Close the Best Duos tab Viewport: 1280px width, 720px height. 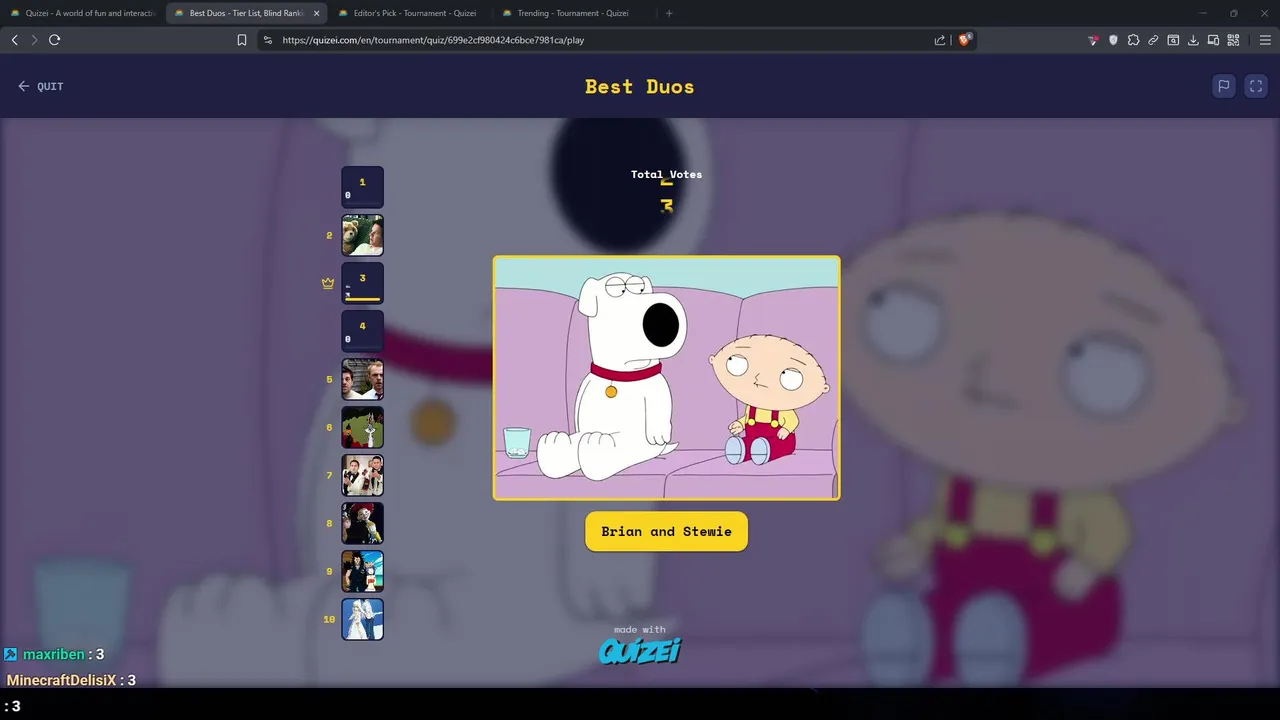pyautogui.click(x=317, y=13)
